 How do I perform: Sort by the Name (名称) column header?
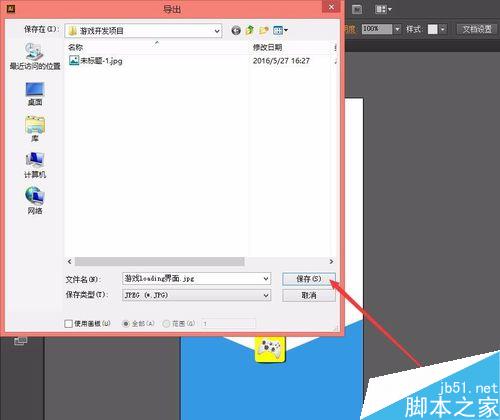tap(75, 47)
